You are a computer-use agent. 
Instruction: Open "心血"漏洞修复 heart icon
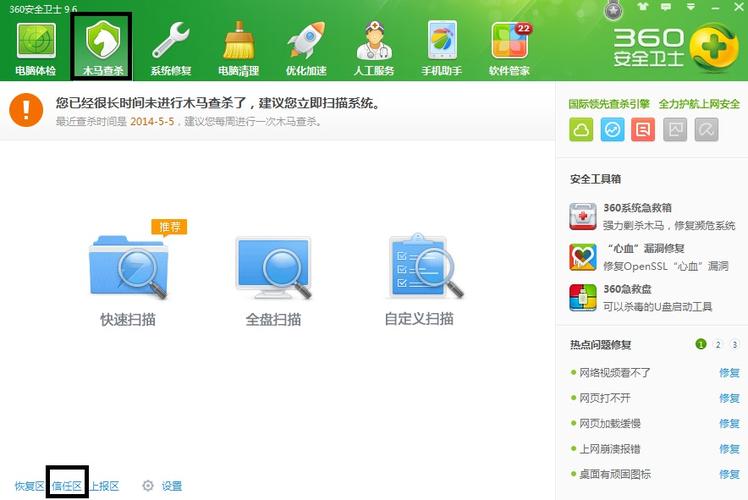[x=583, y=257]
